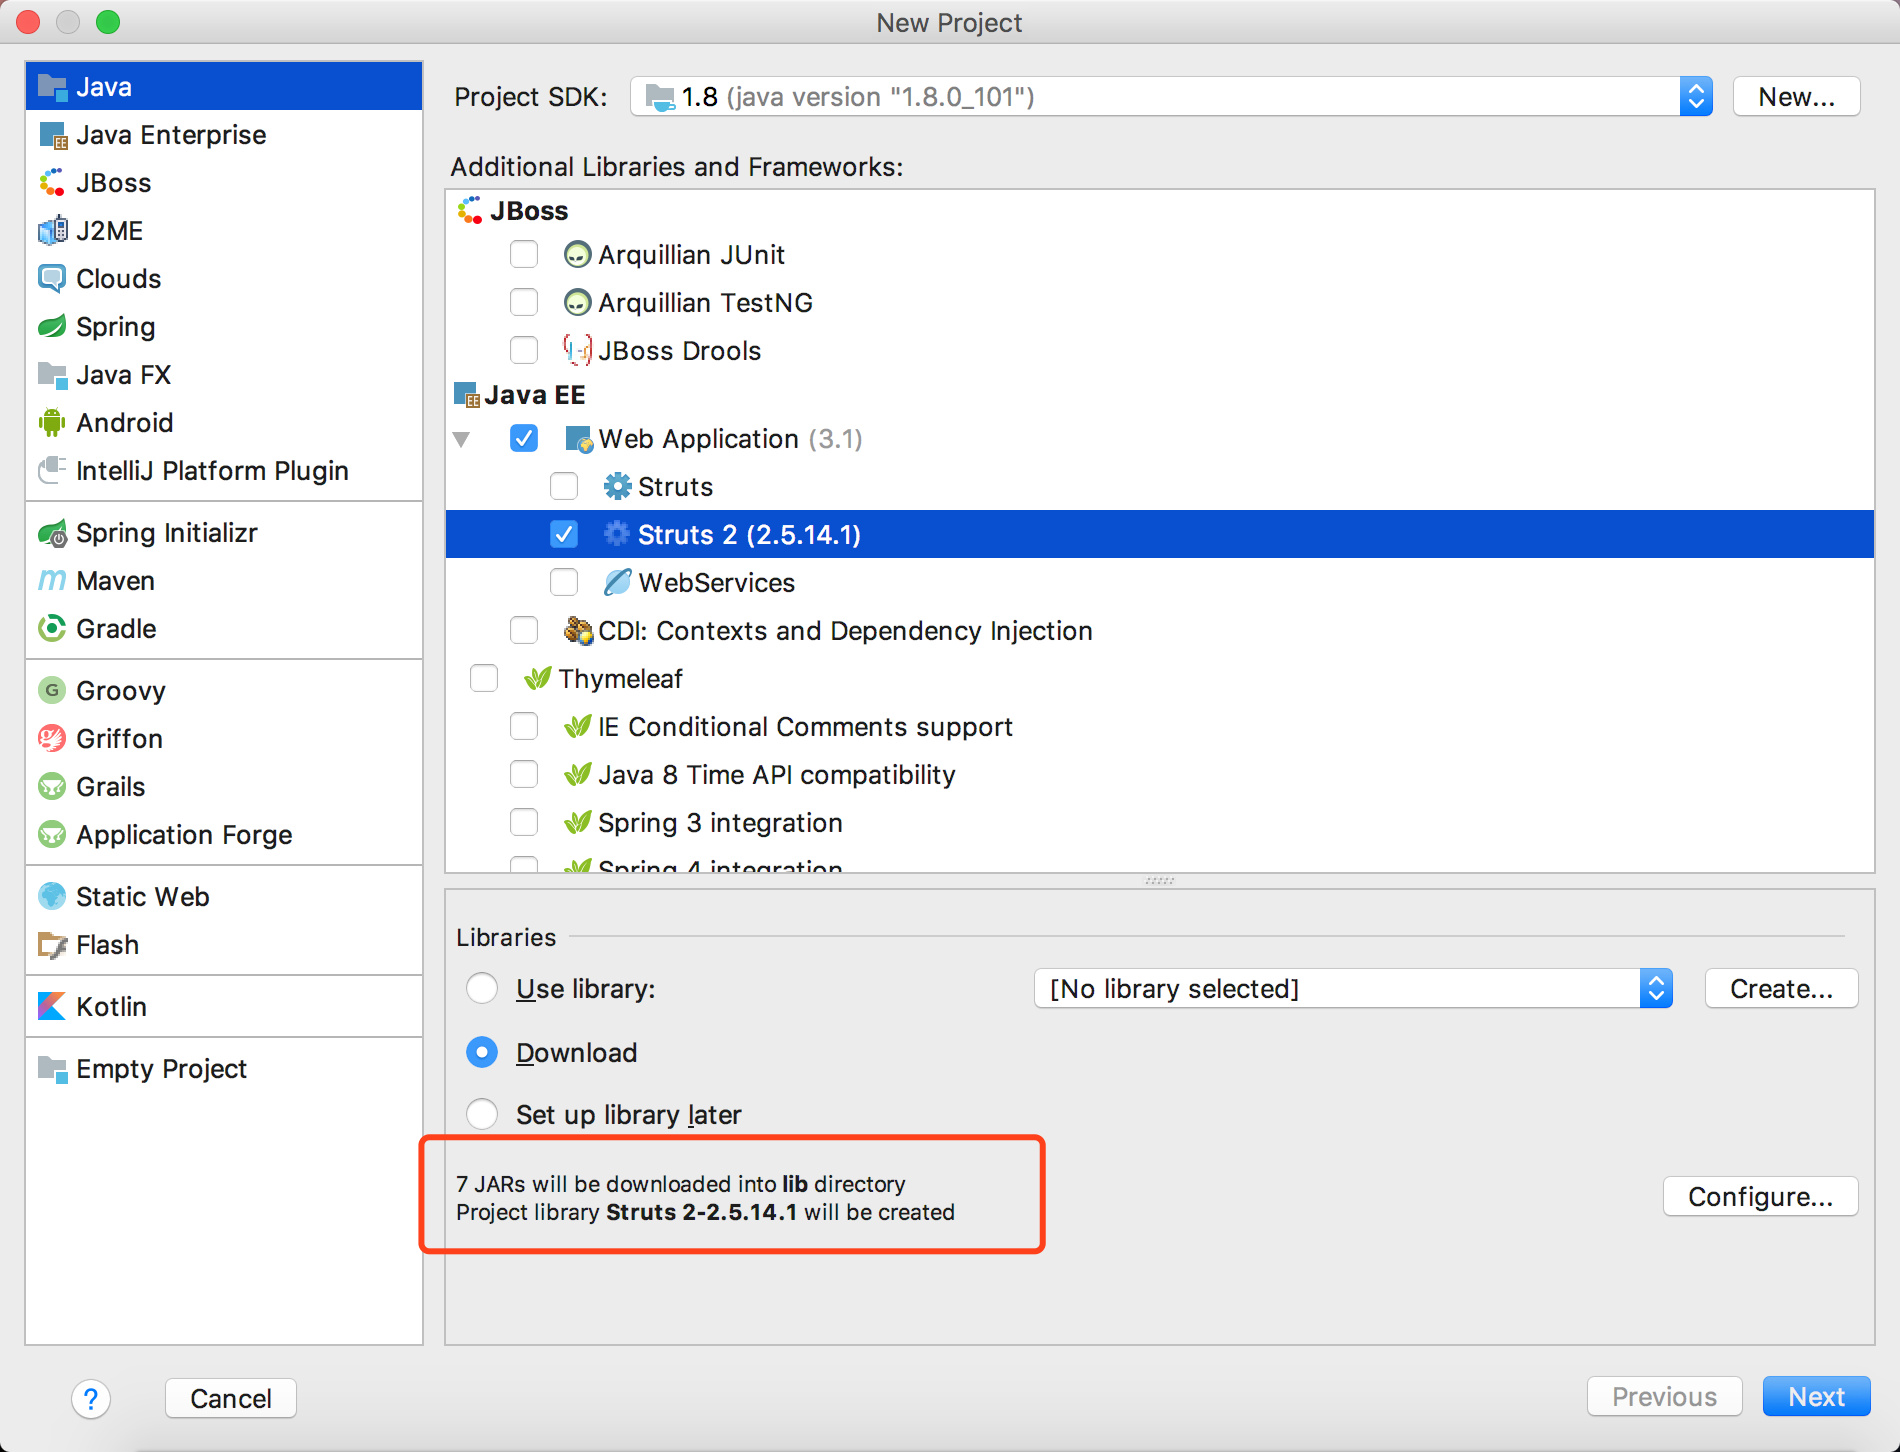Screen dimensions: 1900x1452
Task: Select the Use library radio button
Action: pyautogui.click(x=482, y=989)
